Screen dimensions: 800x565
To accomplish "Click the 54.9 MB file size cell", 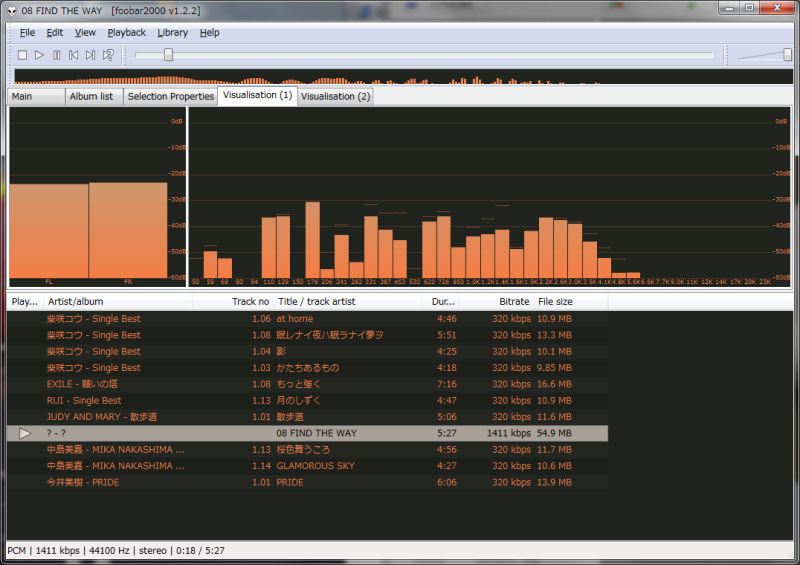I will pyautogui.click(x=554, y=433).
